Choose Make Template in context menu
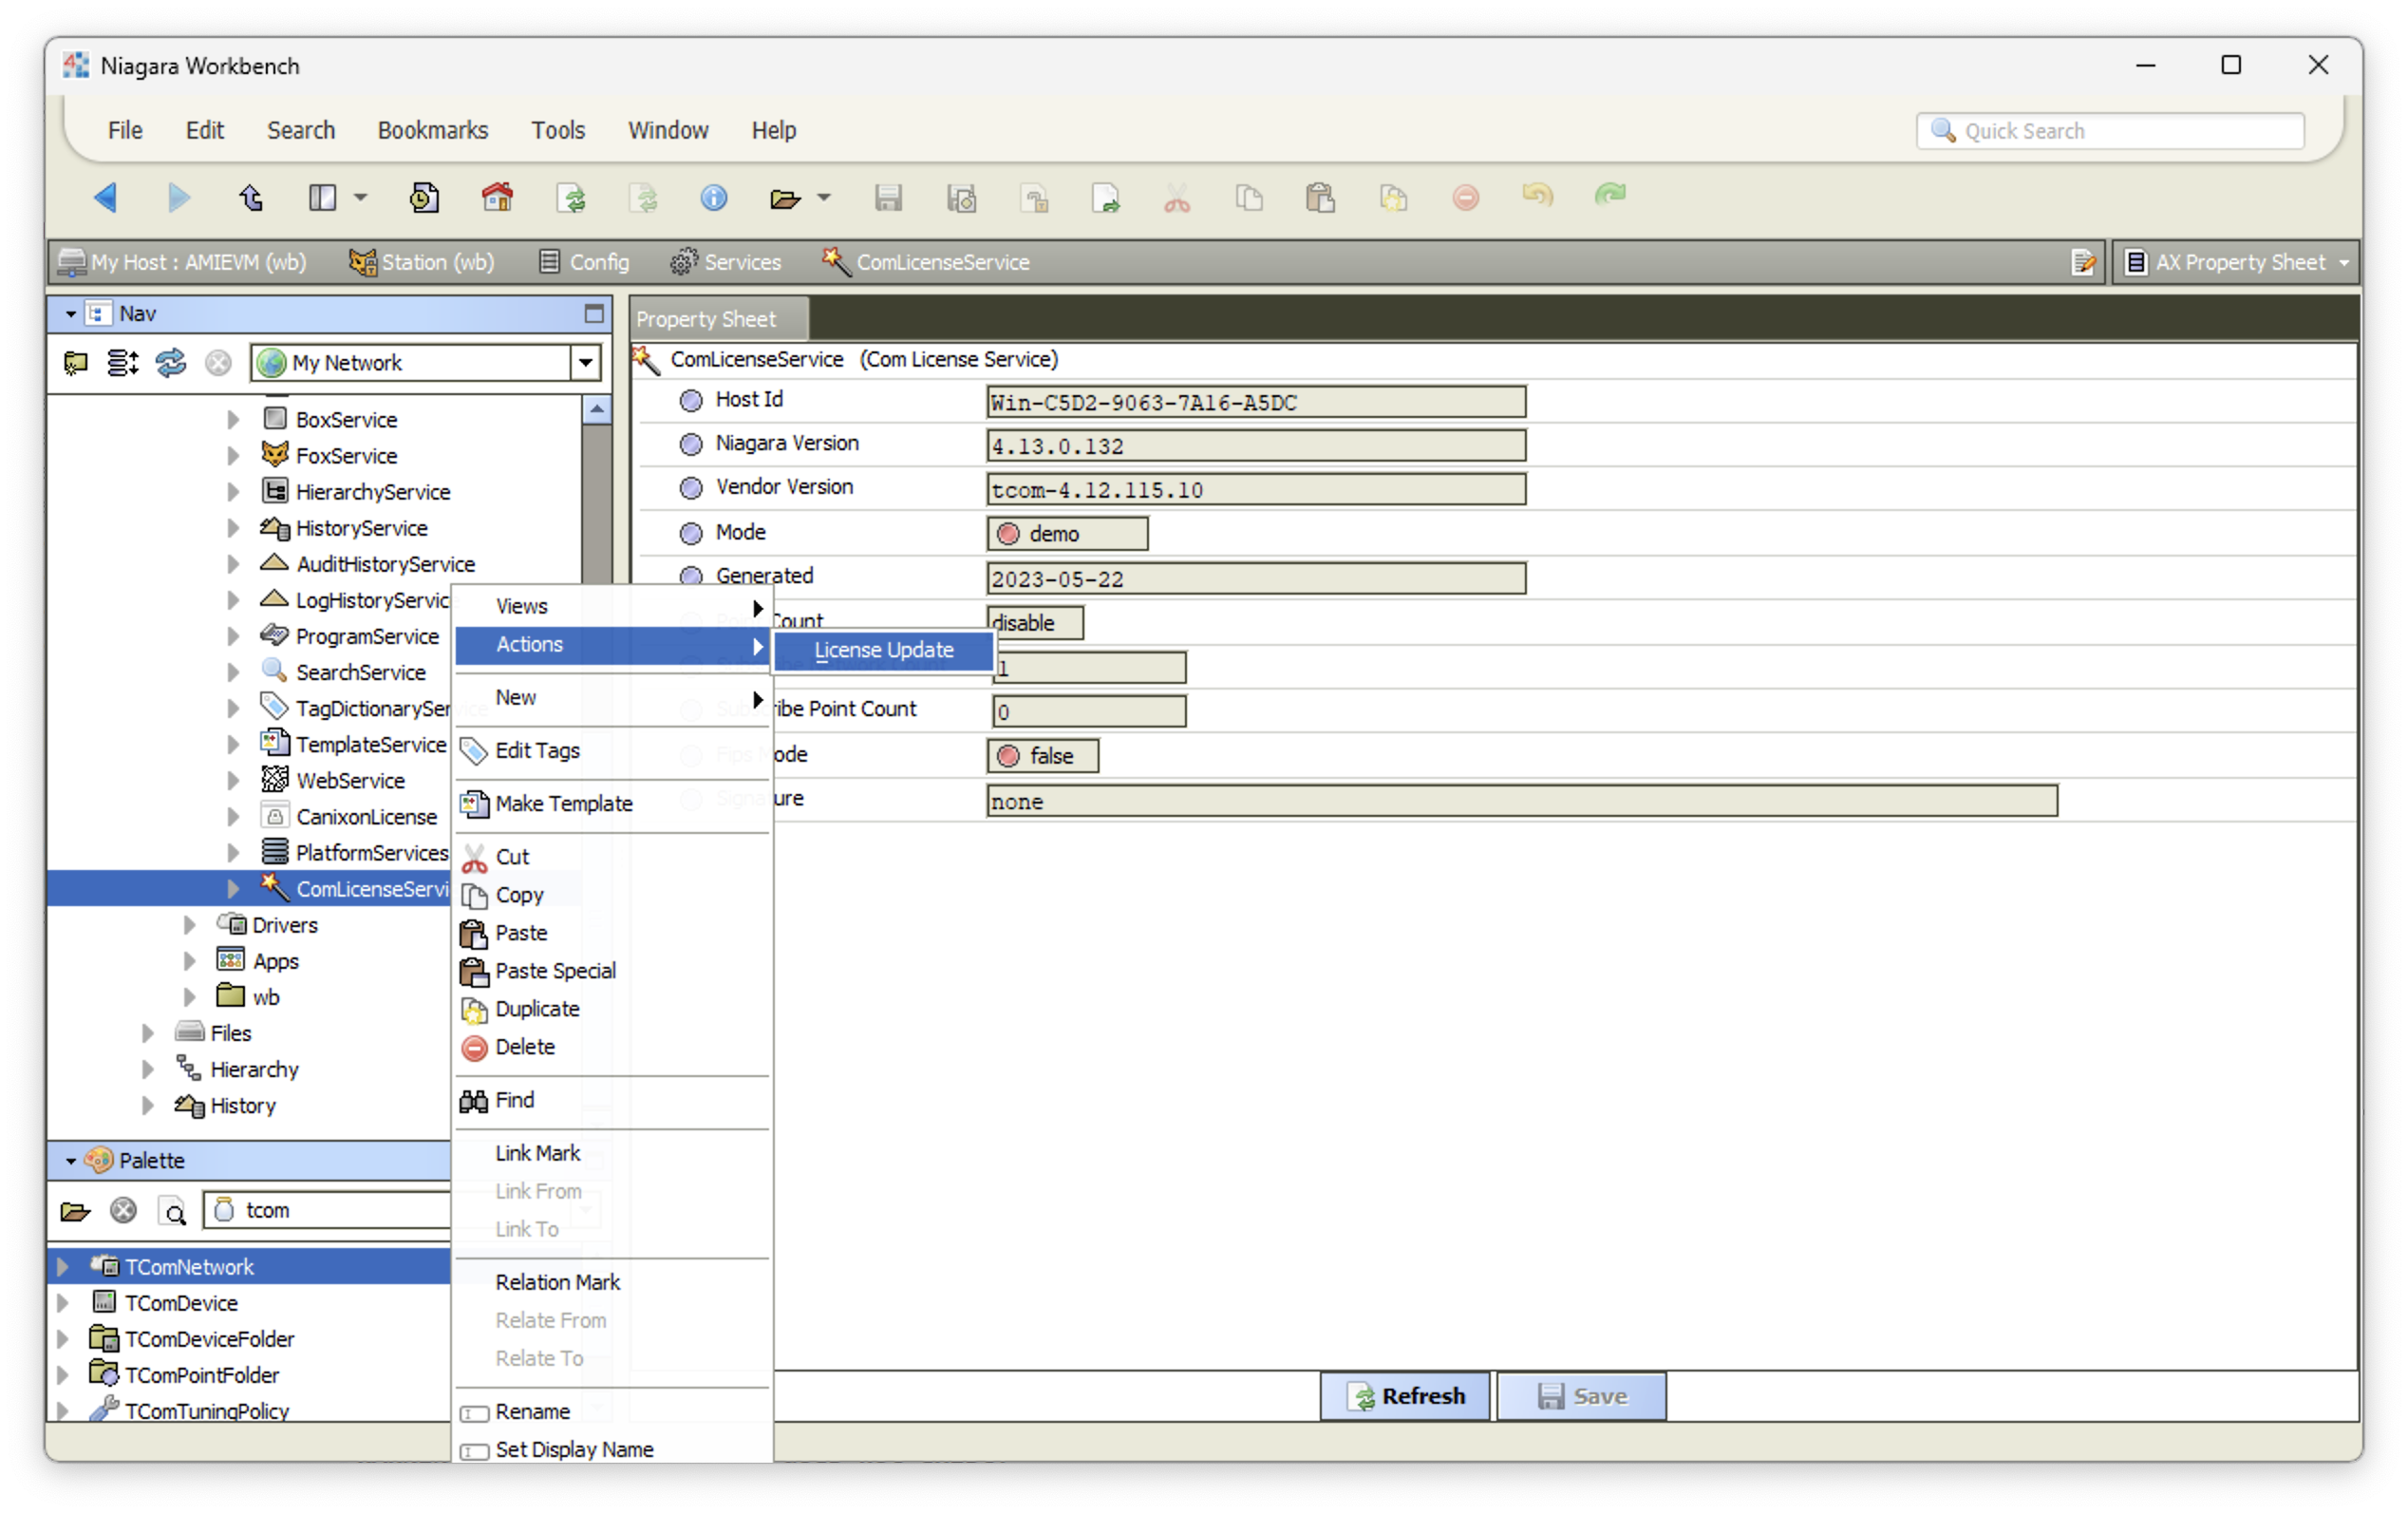Viewport: 2408px width, 1514px height. 563,804
